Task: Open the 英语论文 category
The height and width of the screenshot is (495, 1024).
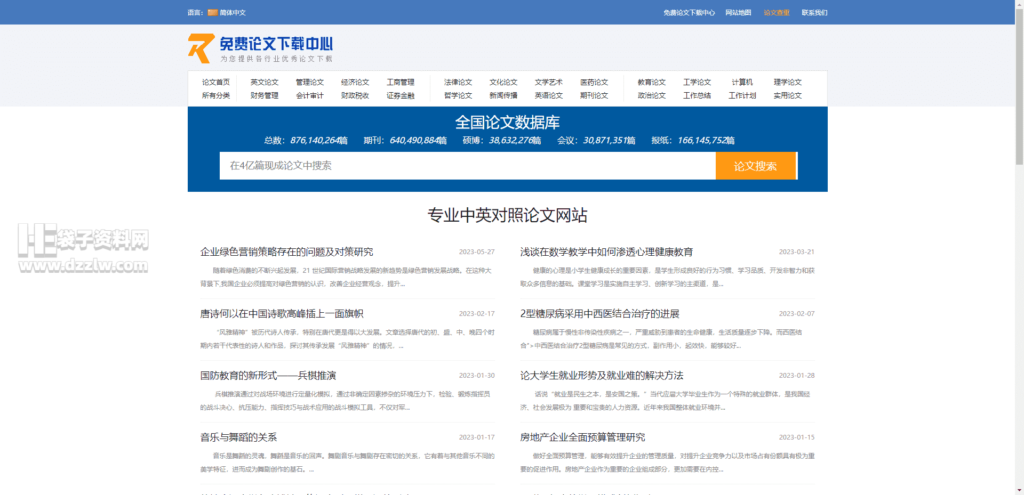Action: point(549,95)
